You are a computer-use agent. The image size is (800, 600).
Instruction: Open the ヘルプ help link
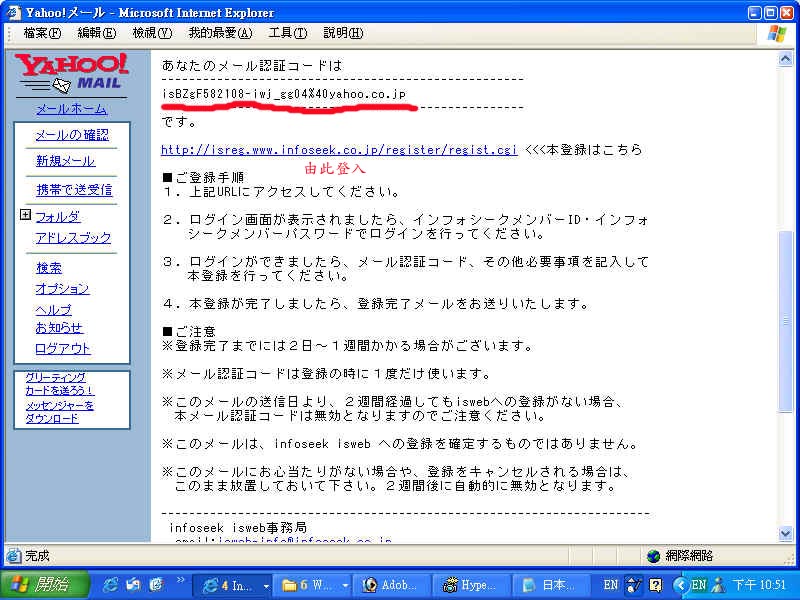(53, 310)
